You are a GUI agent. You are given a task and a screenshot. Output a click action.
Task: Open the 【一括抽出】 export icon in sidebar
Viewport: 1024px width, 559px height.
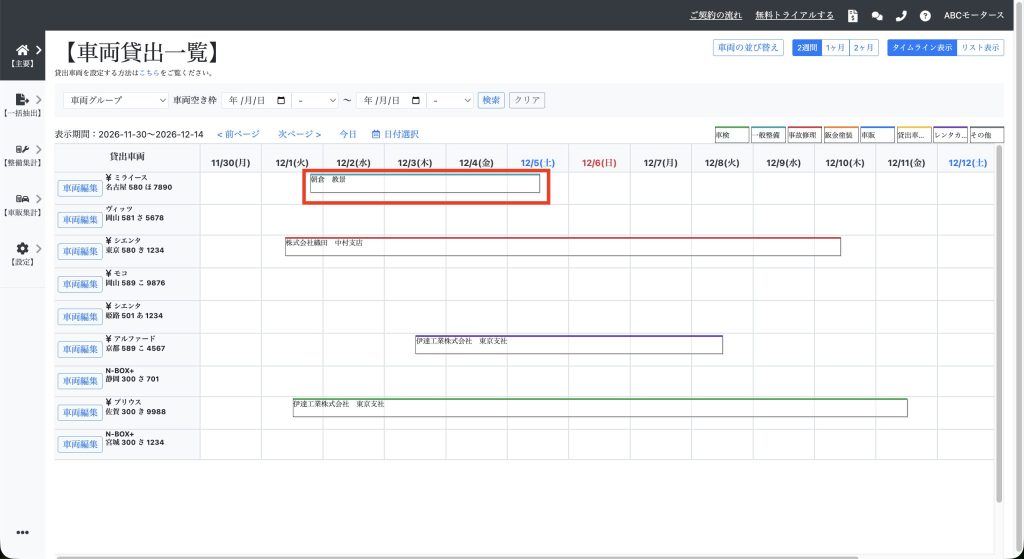[22, 99]
